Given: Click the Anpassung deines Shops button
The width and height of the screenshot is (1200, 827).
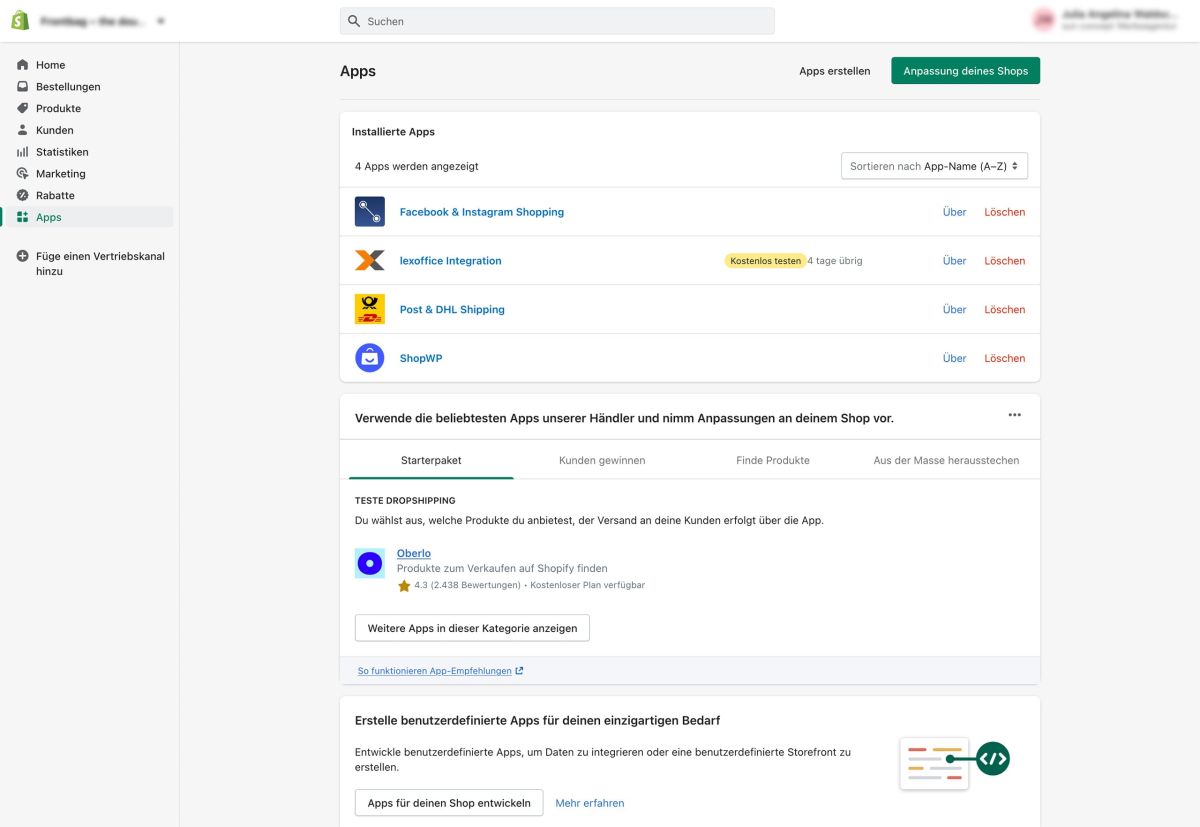Looking at the screenshot, I should [966, 71].
